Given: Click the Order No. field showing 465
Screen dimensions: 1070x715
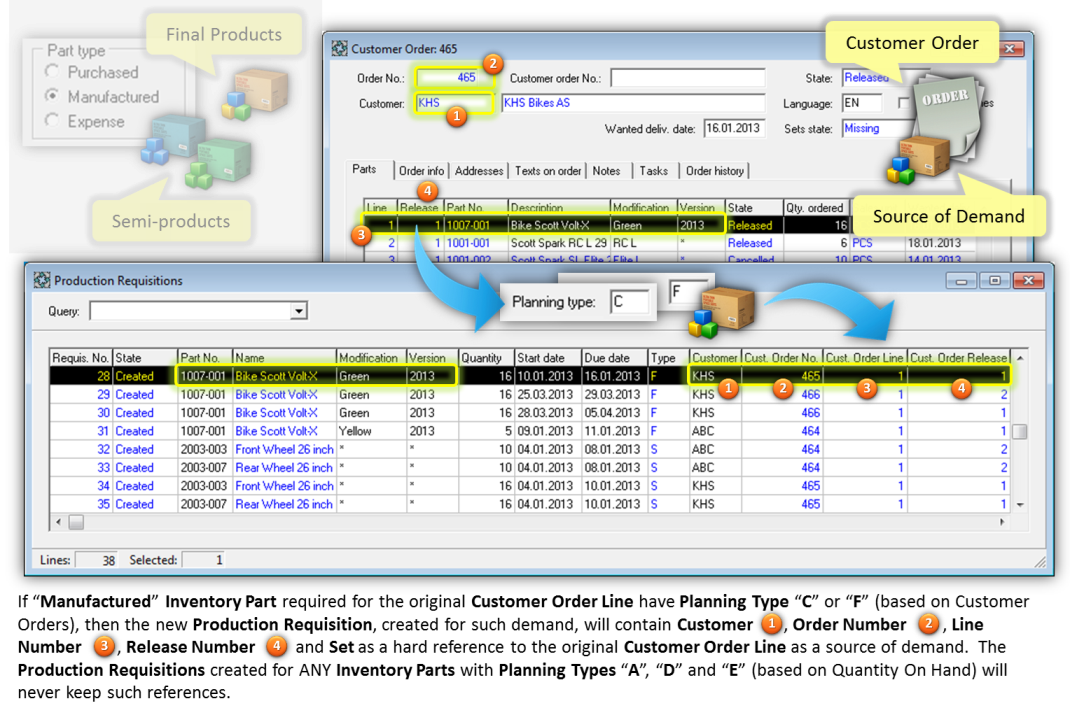Looking at the screenshot, I should point(453,78).
